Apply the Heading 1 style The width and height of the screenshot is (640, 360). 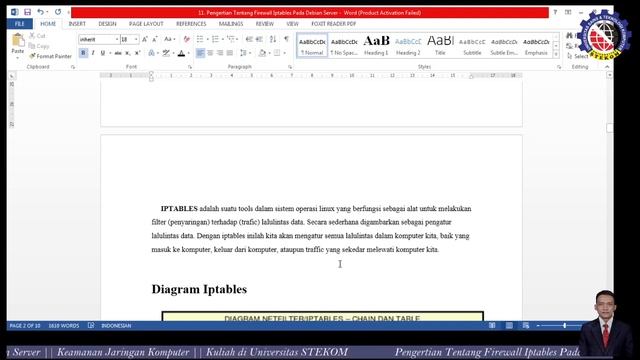pos(376,46)
